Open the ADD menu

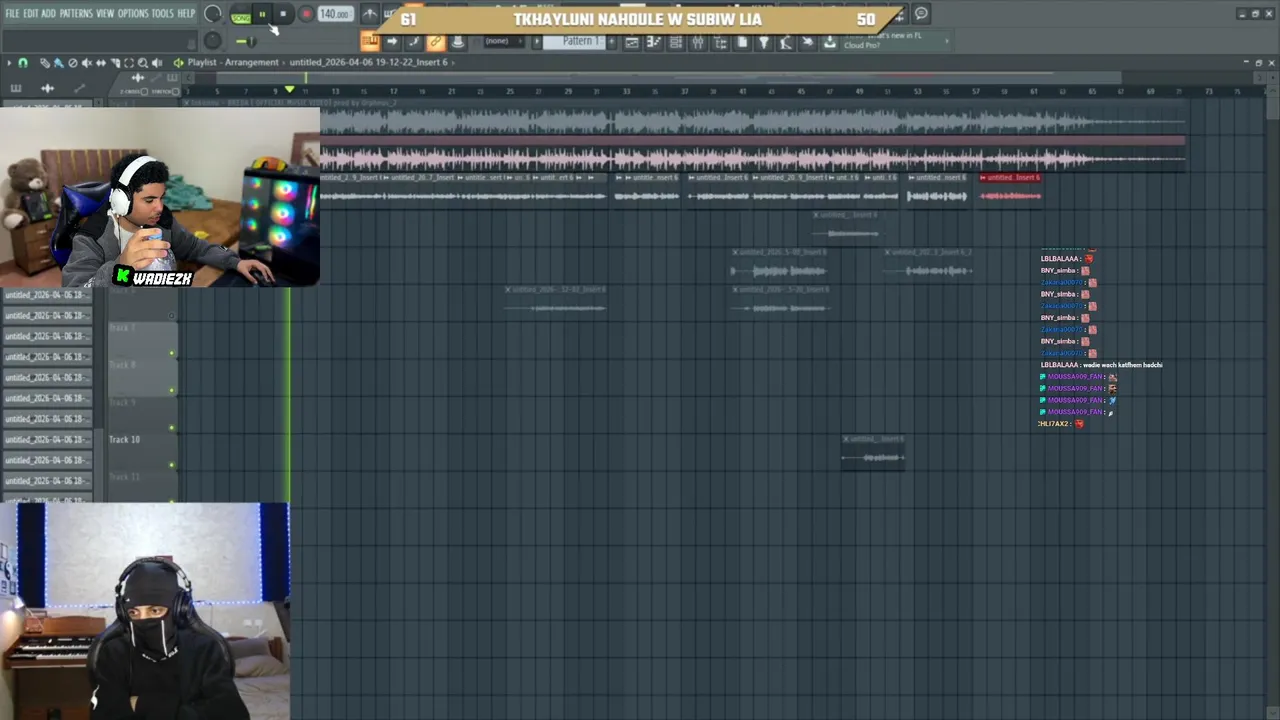[x=49, y=14]
